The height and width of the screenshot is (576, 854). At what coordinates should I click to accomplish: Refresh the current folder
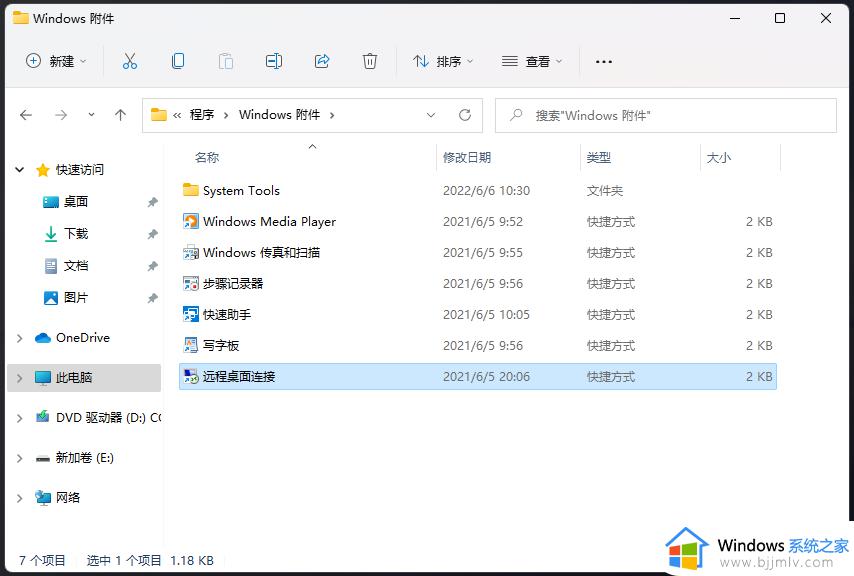pos(465,115)
